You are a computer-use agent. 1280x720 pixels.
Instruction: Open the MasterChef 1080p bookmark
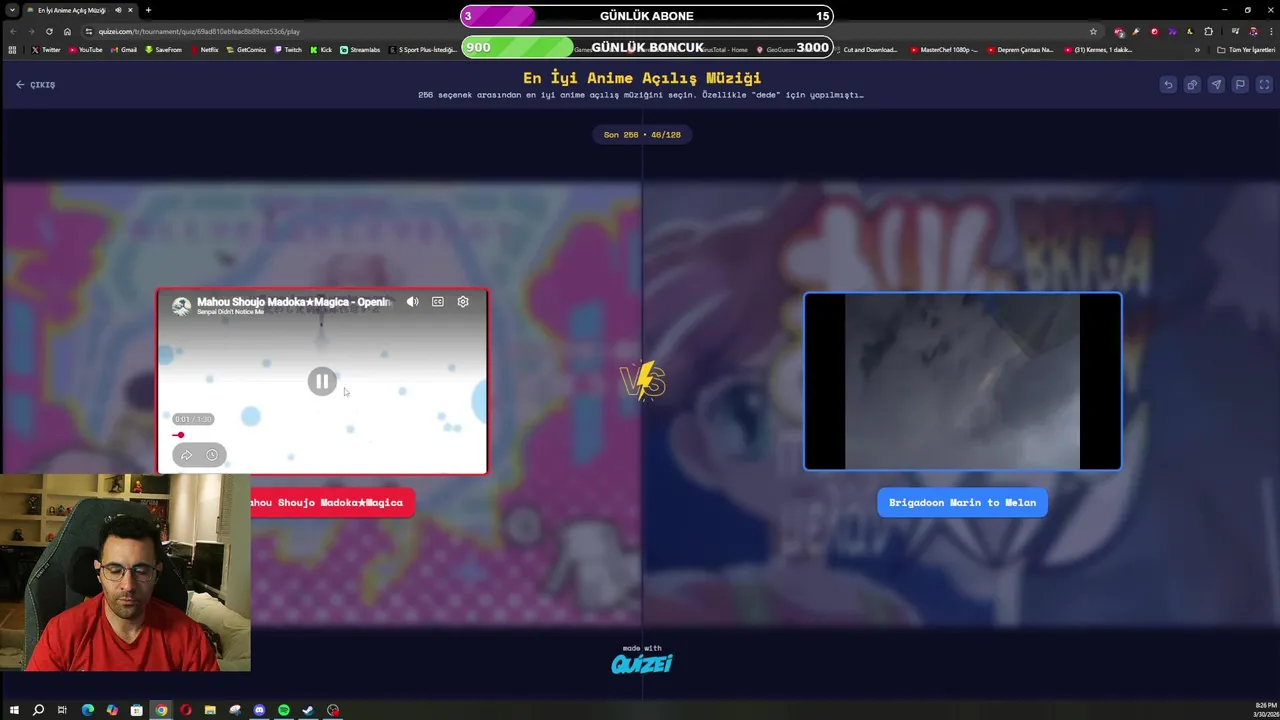point(944,49)
